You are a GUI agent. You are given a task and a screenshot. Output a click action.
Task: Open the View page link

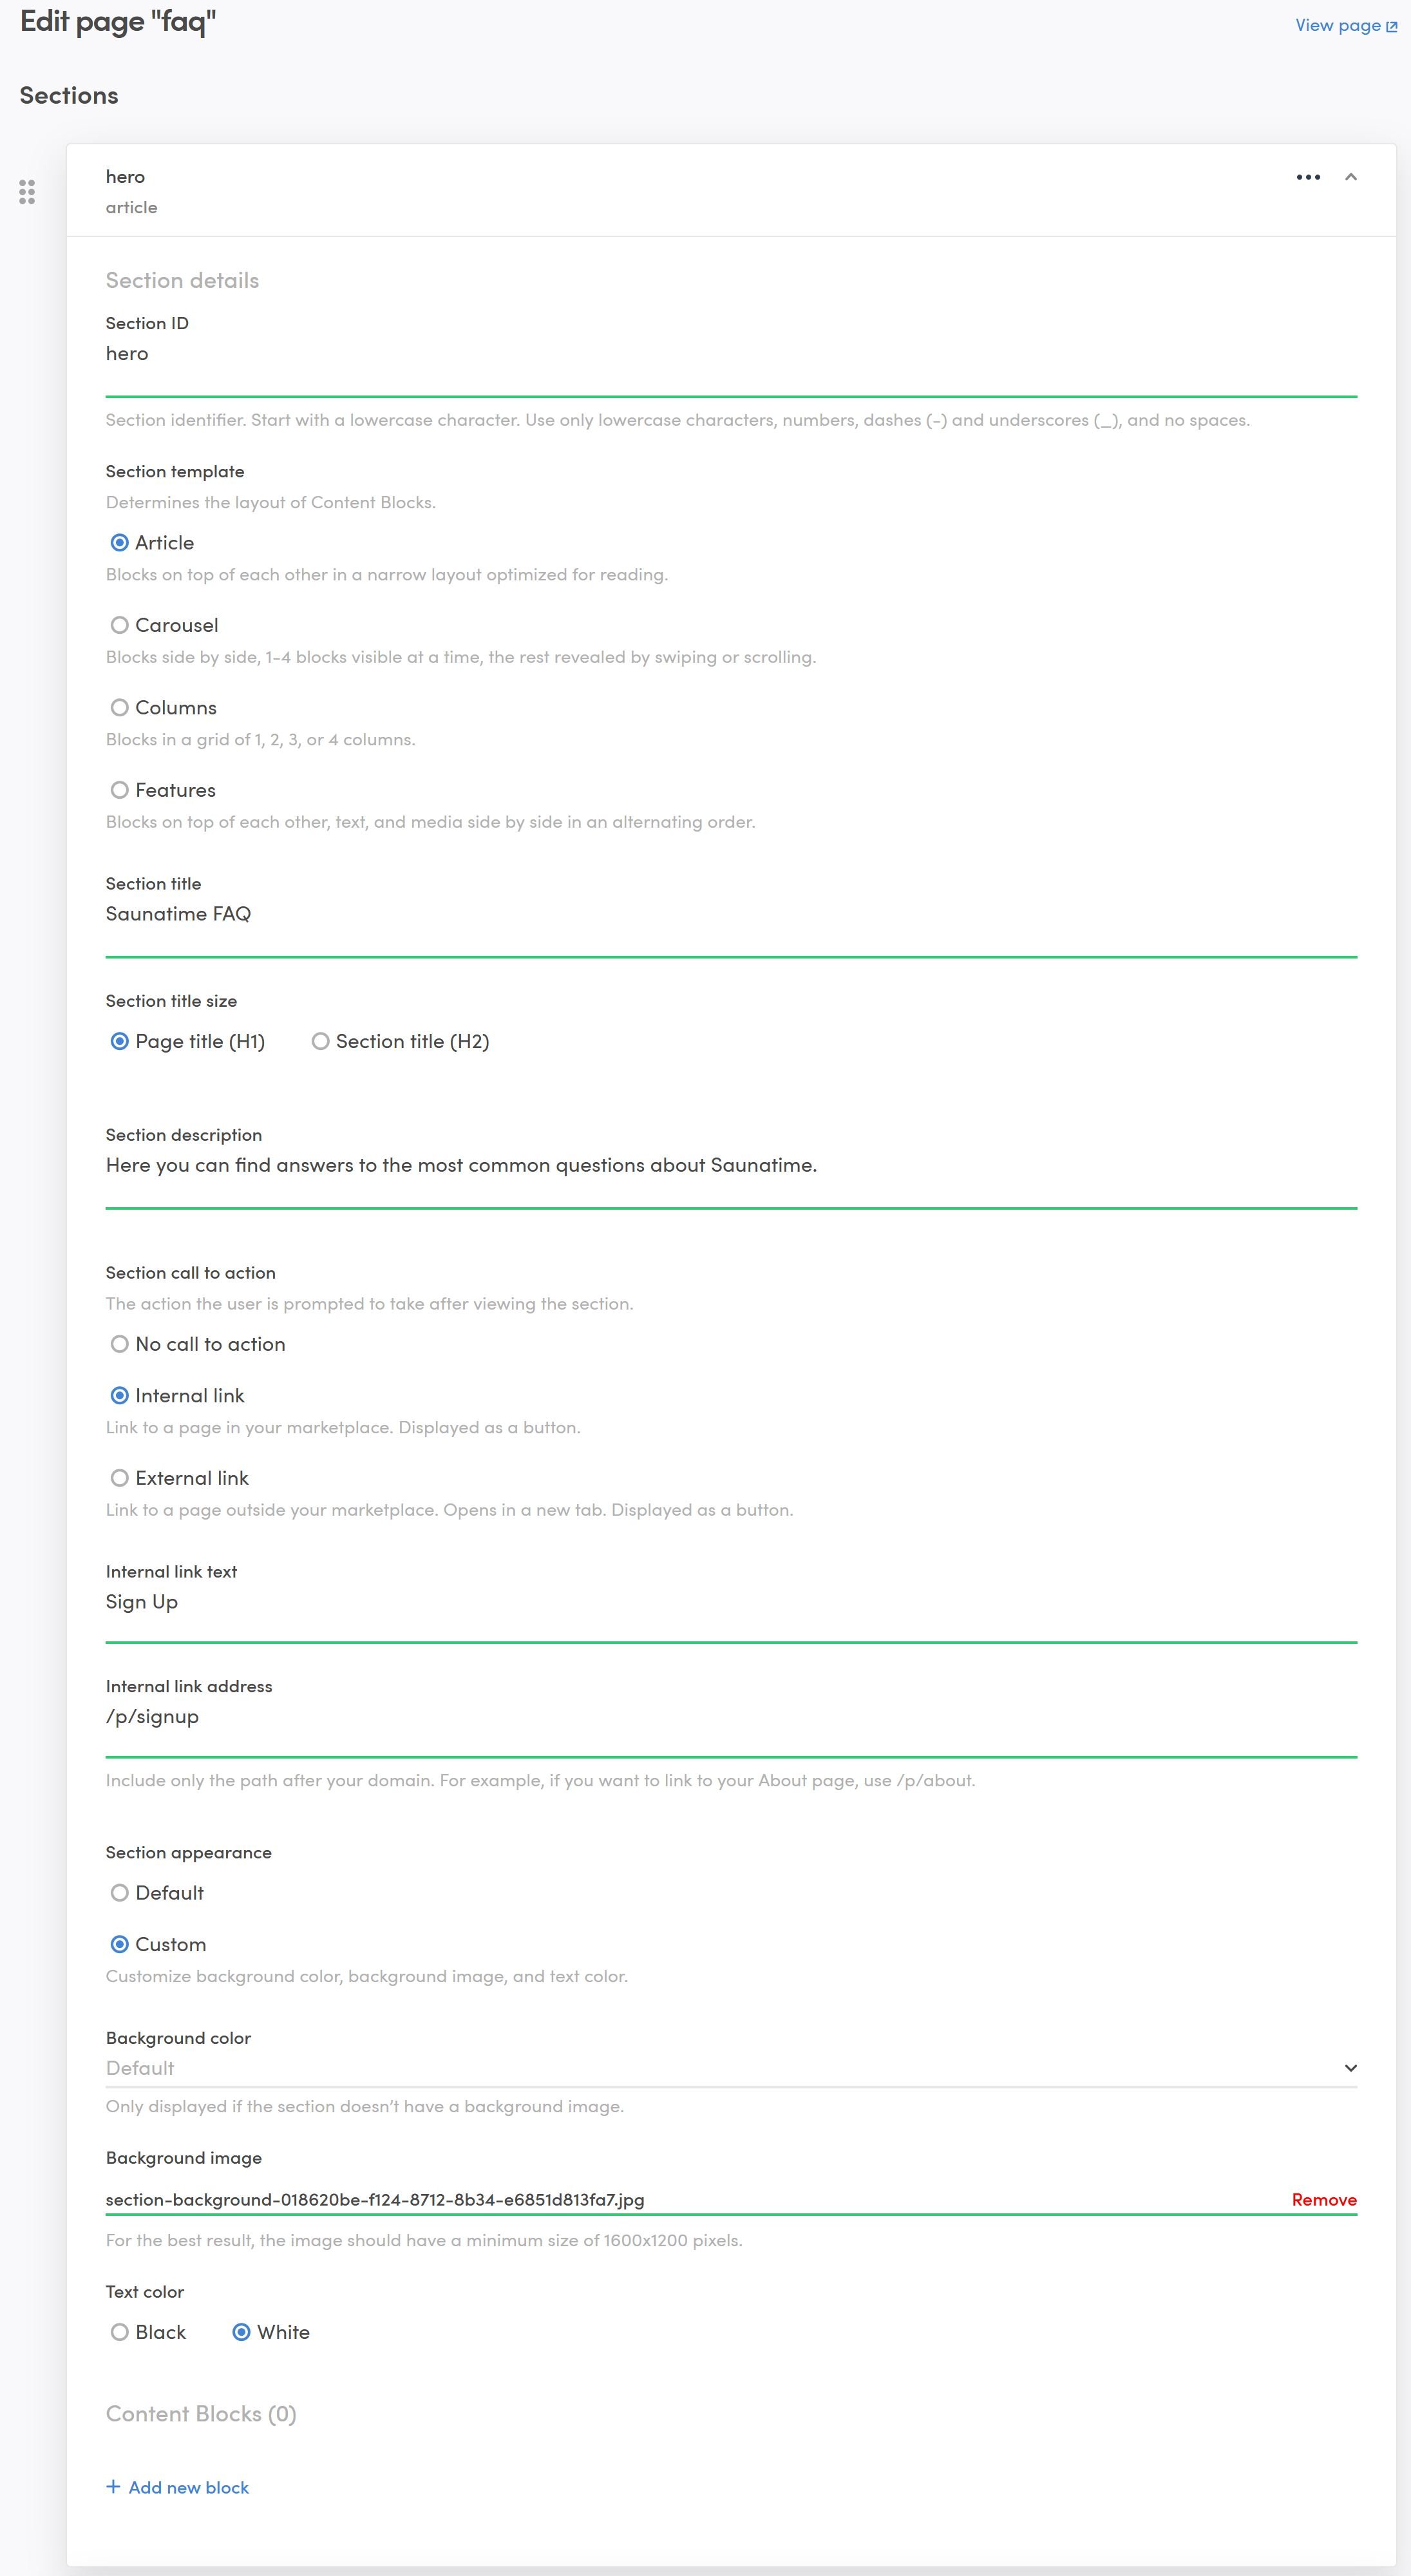click(x=1337, y=26)
